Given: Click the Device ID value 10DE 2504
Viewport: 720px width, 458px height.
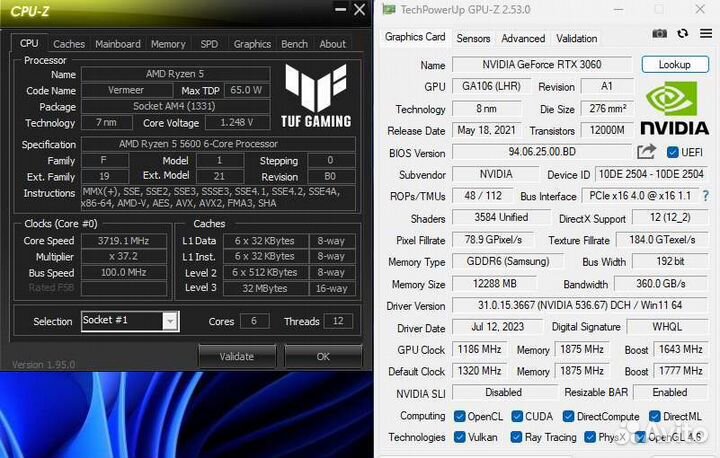Looking at the screenshot, I should pyautogui.click(x=652, y=174).
